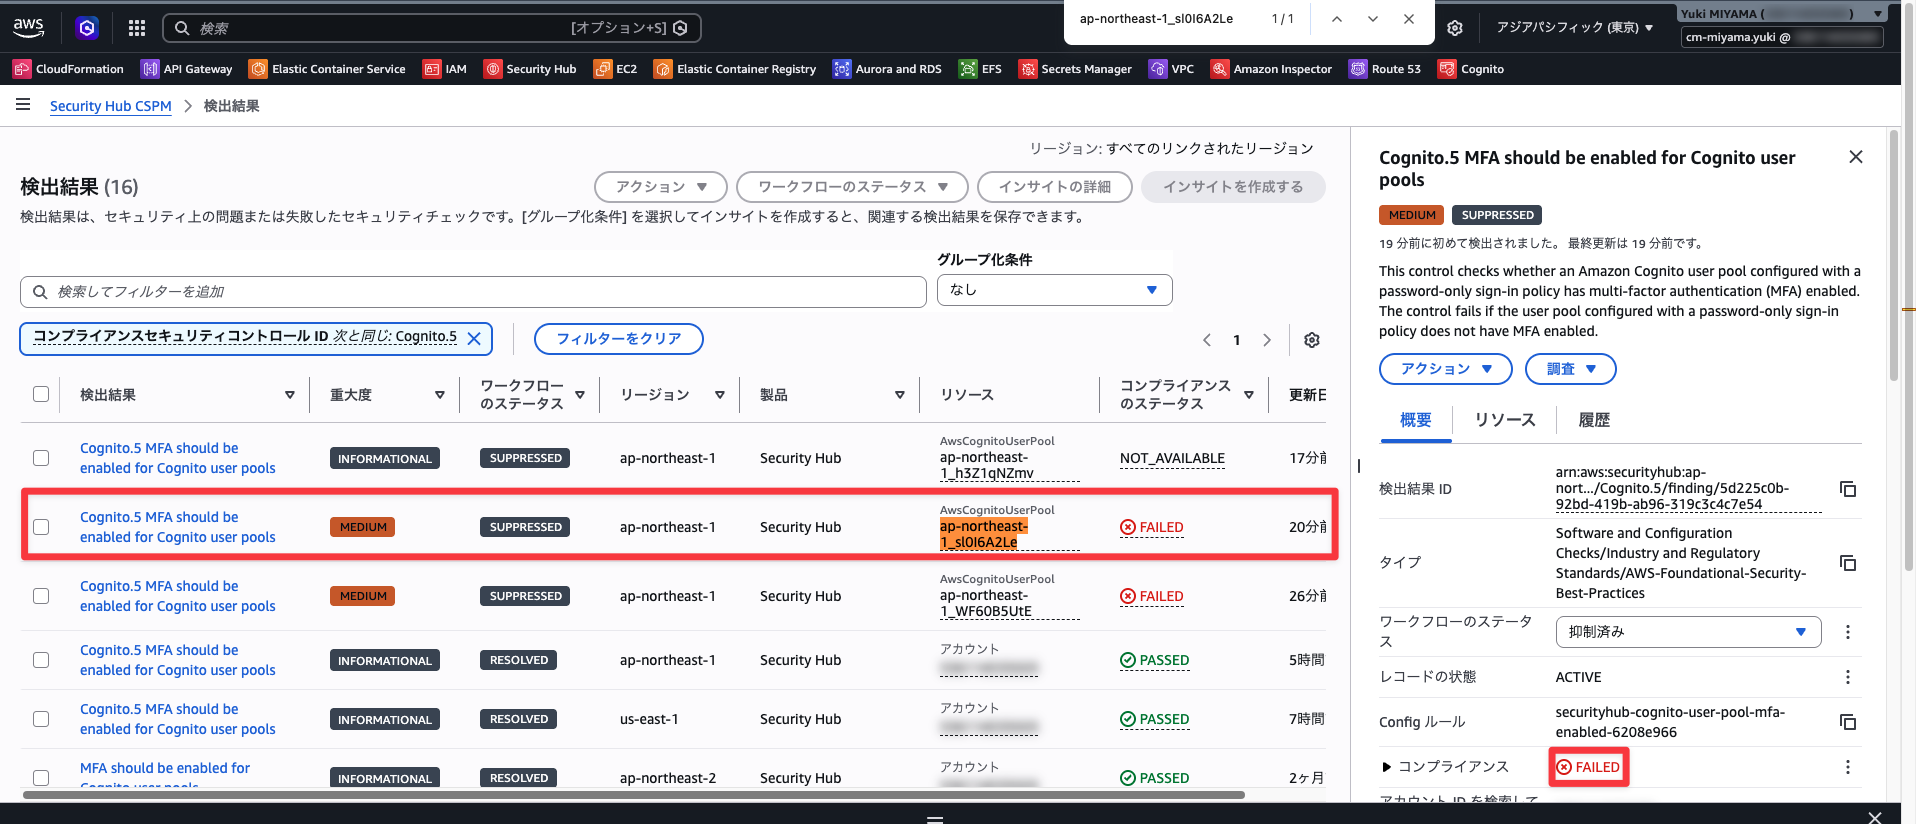Close the finding detail panel
This screenshot has height=824, width=1916.
click(x=1856, y=157)
